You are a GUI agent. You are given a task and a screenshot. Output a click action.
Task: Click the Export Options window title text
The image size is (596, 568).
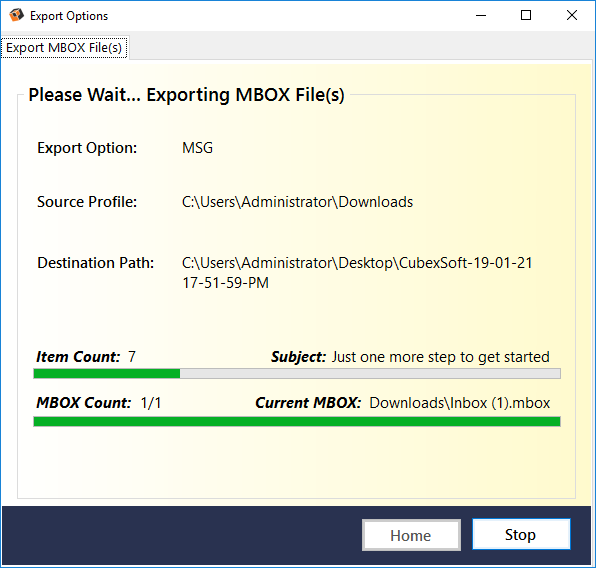pos(69,16)
